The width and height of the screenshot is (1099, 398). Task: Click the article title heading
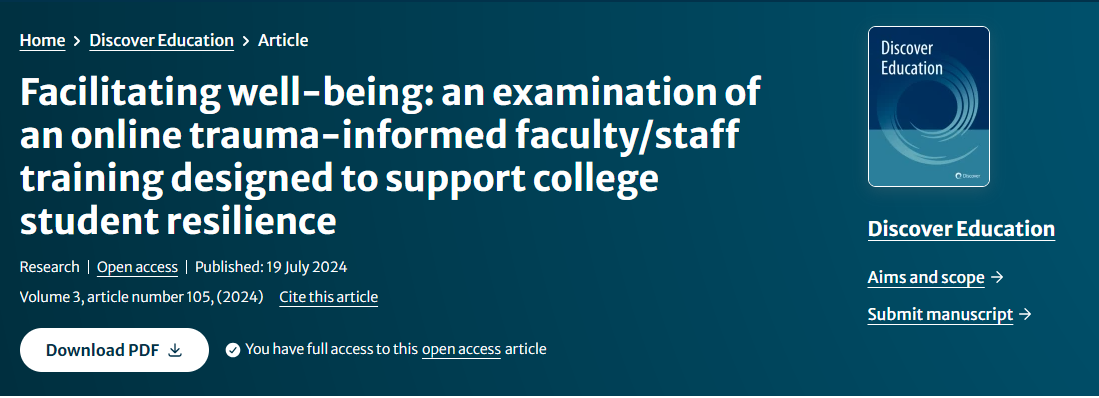pyautogui.click(x=390, y=156)
